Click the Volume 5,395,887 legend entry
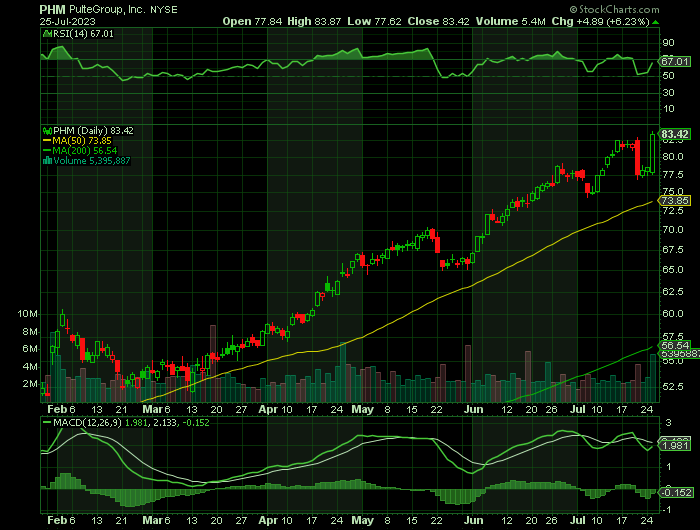The image size is (700, 530). 92,161
